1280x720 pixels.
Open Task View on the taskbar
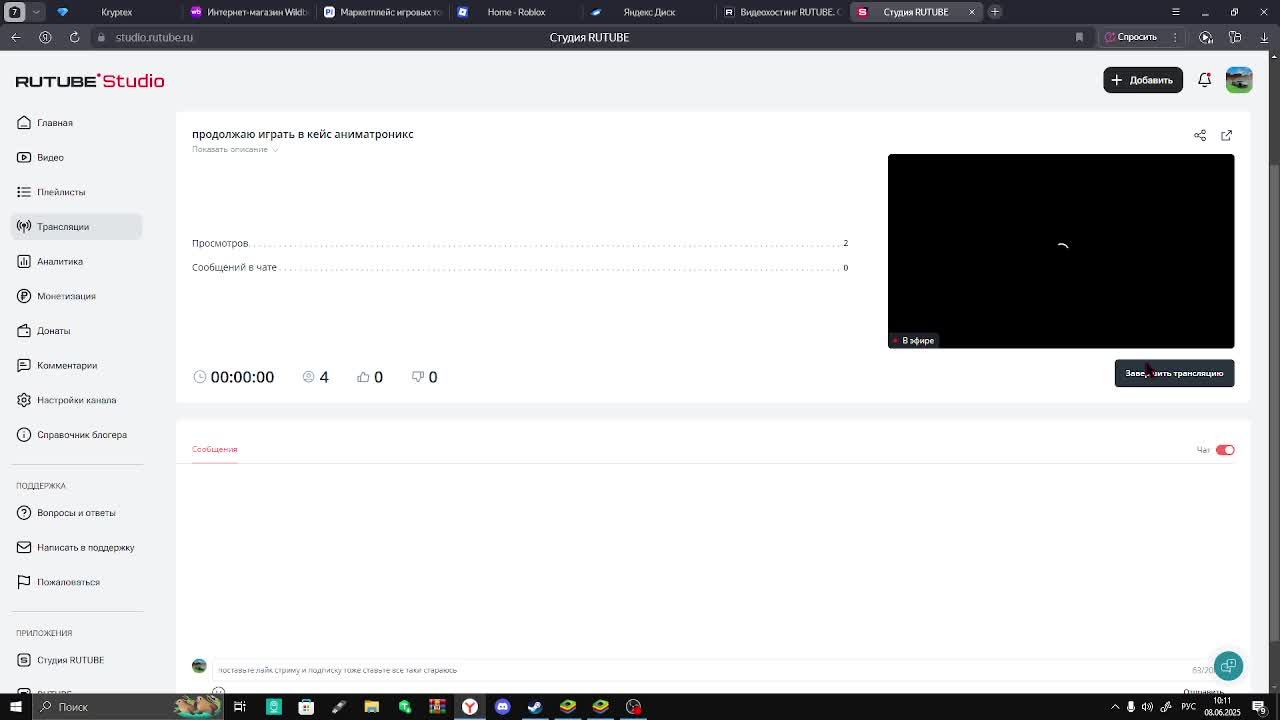click(240, 707)
